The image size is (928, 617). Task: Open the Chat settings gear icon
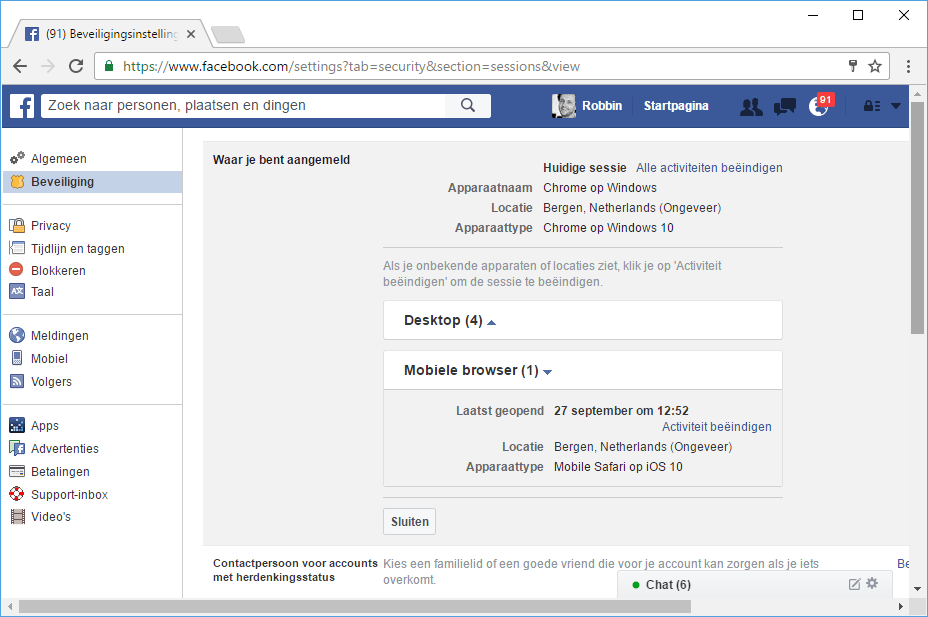click(871, 584)
